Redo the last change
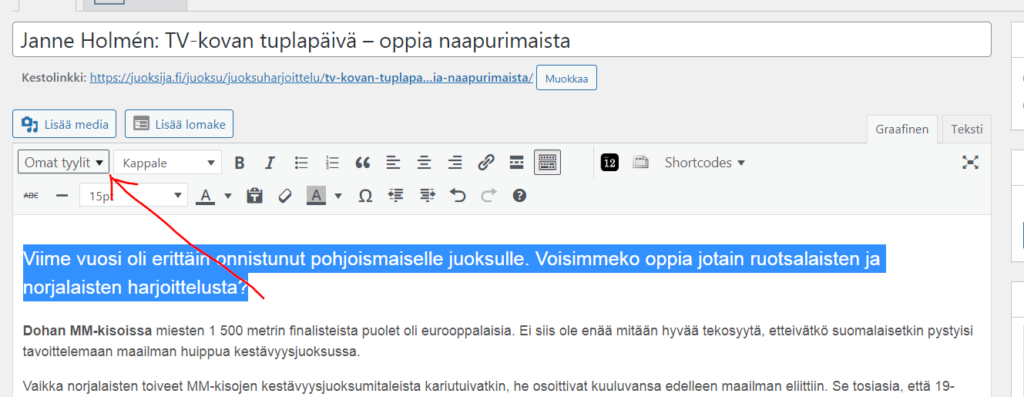The image size is (1024, 397). click(x=488, y=195)
